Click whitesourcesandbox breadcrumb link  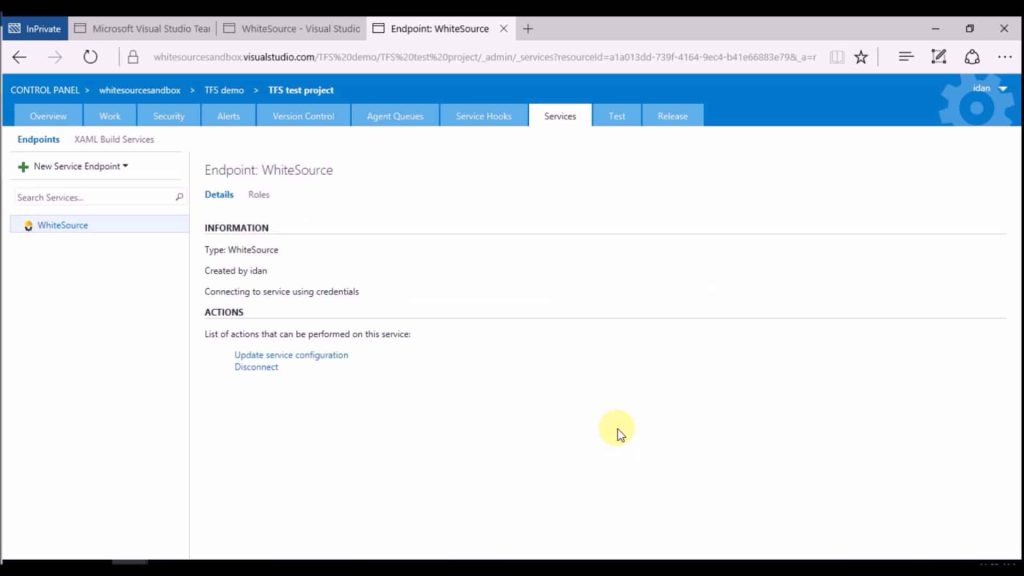[x=140, y=90]
